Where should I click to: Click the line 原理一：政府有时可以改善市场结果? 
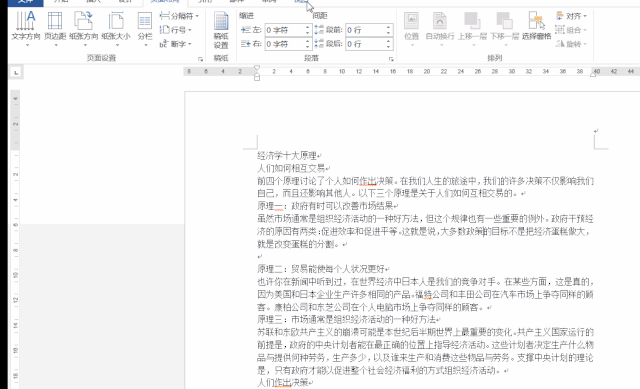point(325,206)
